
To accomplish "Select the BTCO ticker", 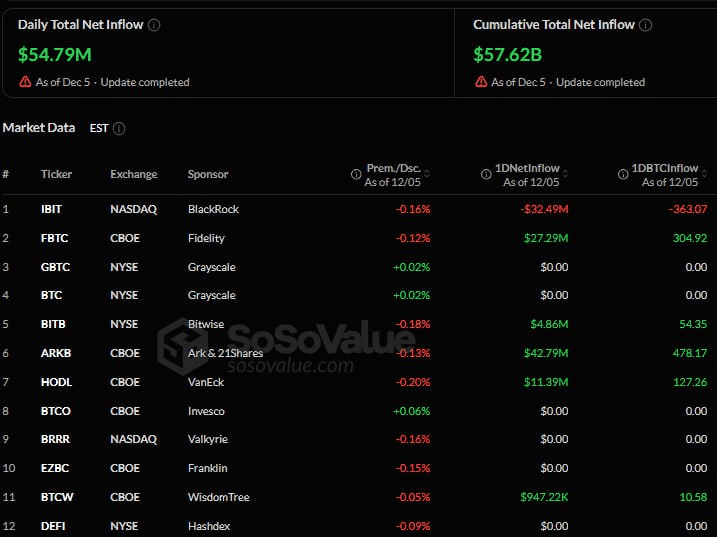I will (x=55, y=411).
